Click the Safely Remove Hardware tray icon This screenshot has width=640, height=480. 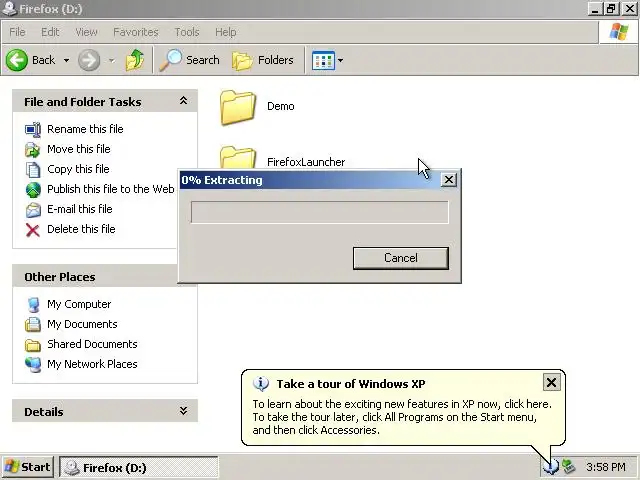click(569, 467)
